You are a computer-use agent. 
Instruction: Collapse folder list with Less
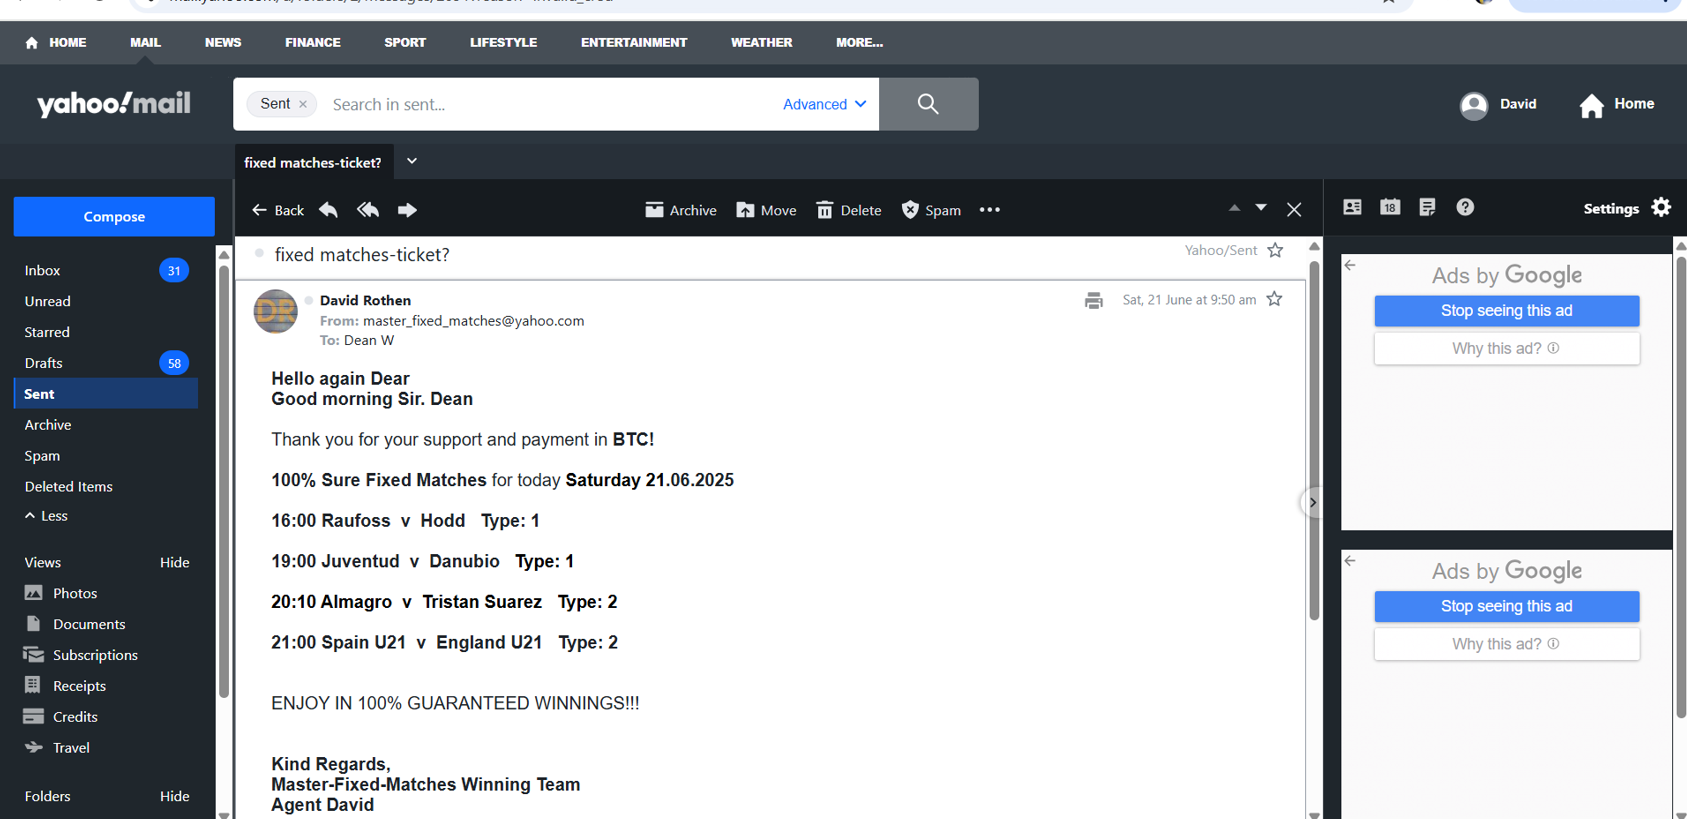tap(46, 516)
